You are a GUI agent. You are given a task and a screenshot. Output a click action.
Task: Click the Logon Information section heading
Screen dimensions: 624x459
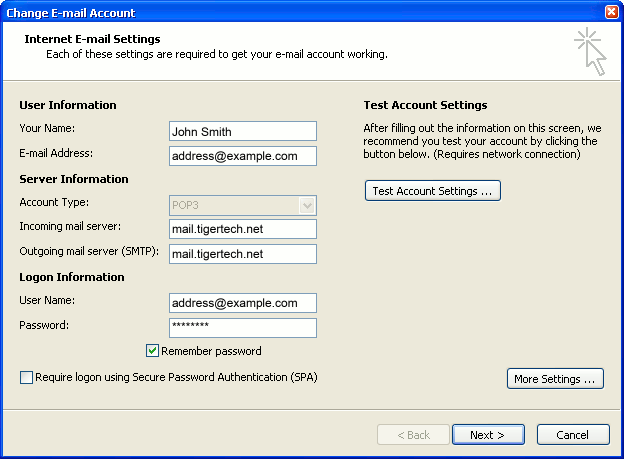[x=72, y=277]
